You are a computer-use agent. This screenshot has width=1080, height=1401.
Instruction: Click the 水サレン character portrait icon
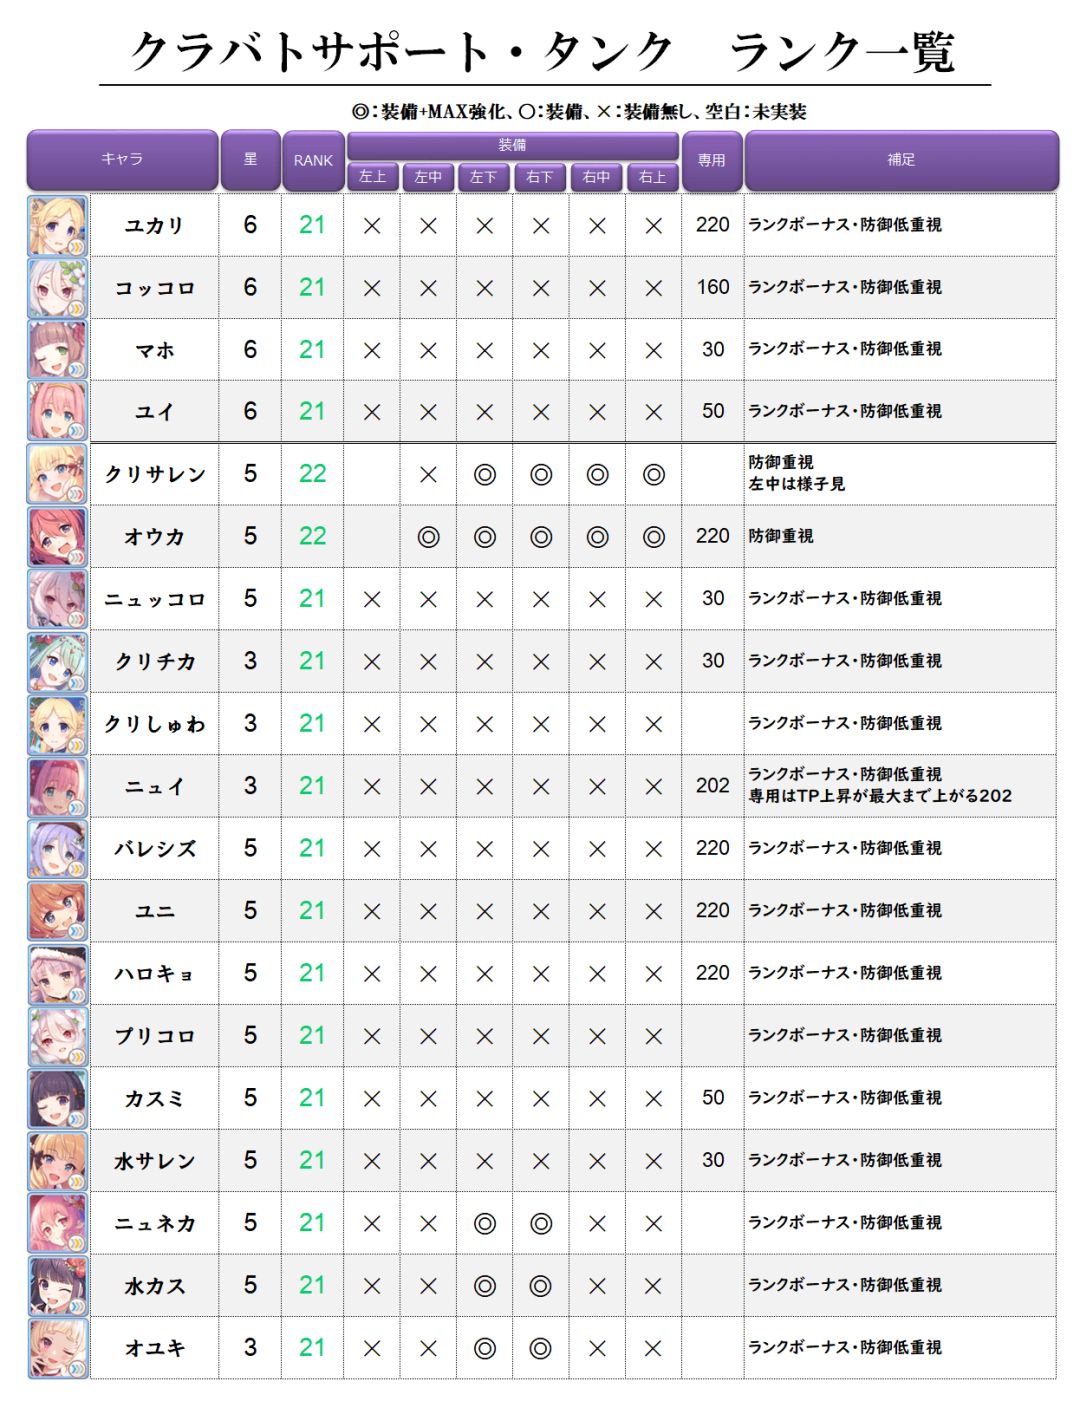point(58,1161)
